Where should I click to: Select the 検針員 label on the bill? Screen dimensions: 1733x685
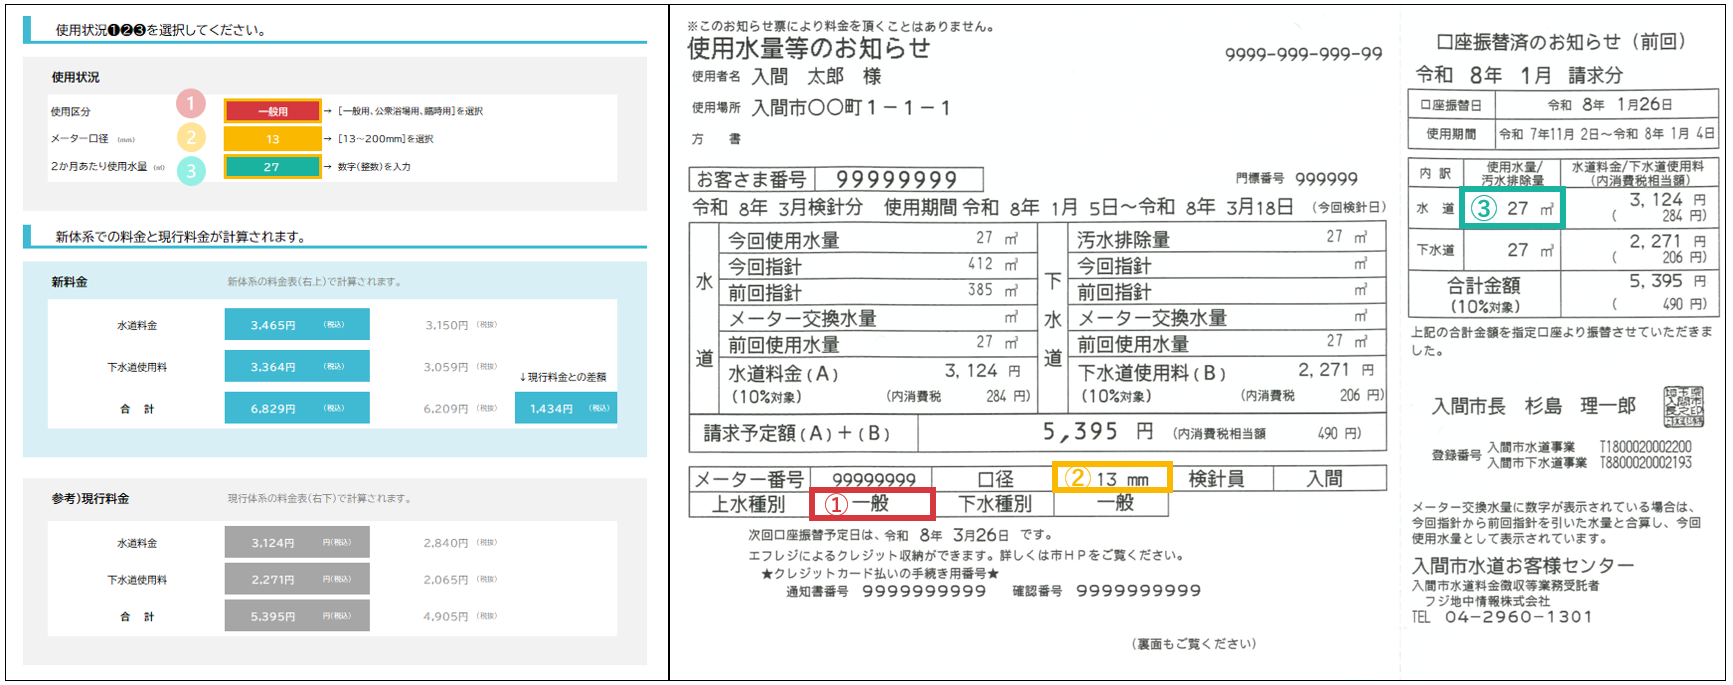point(1216,479)
